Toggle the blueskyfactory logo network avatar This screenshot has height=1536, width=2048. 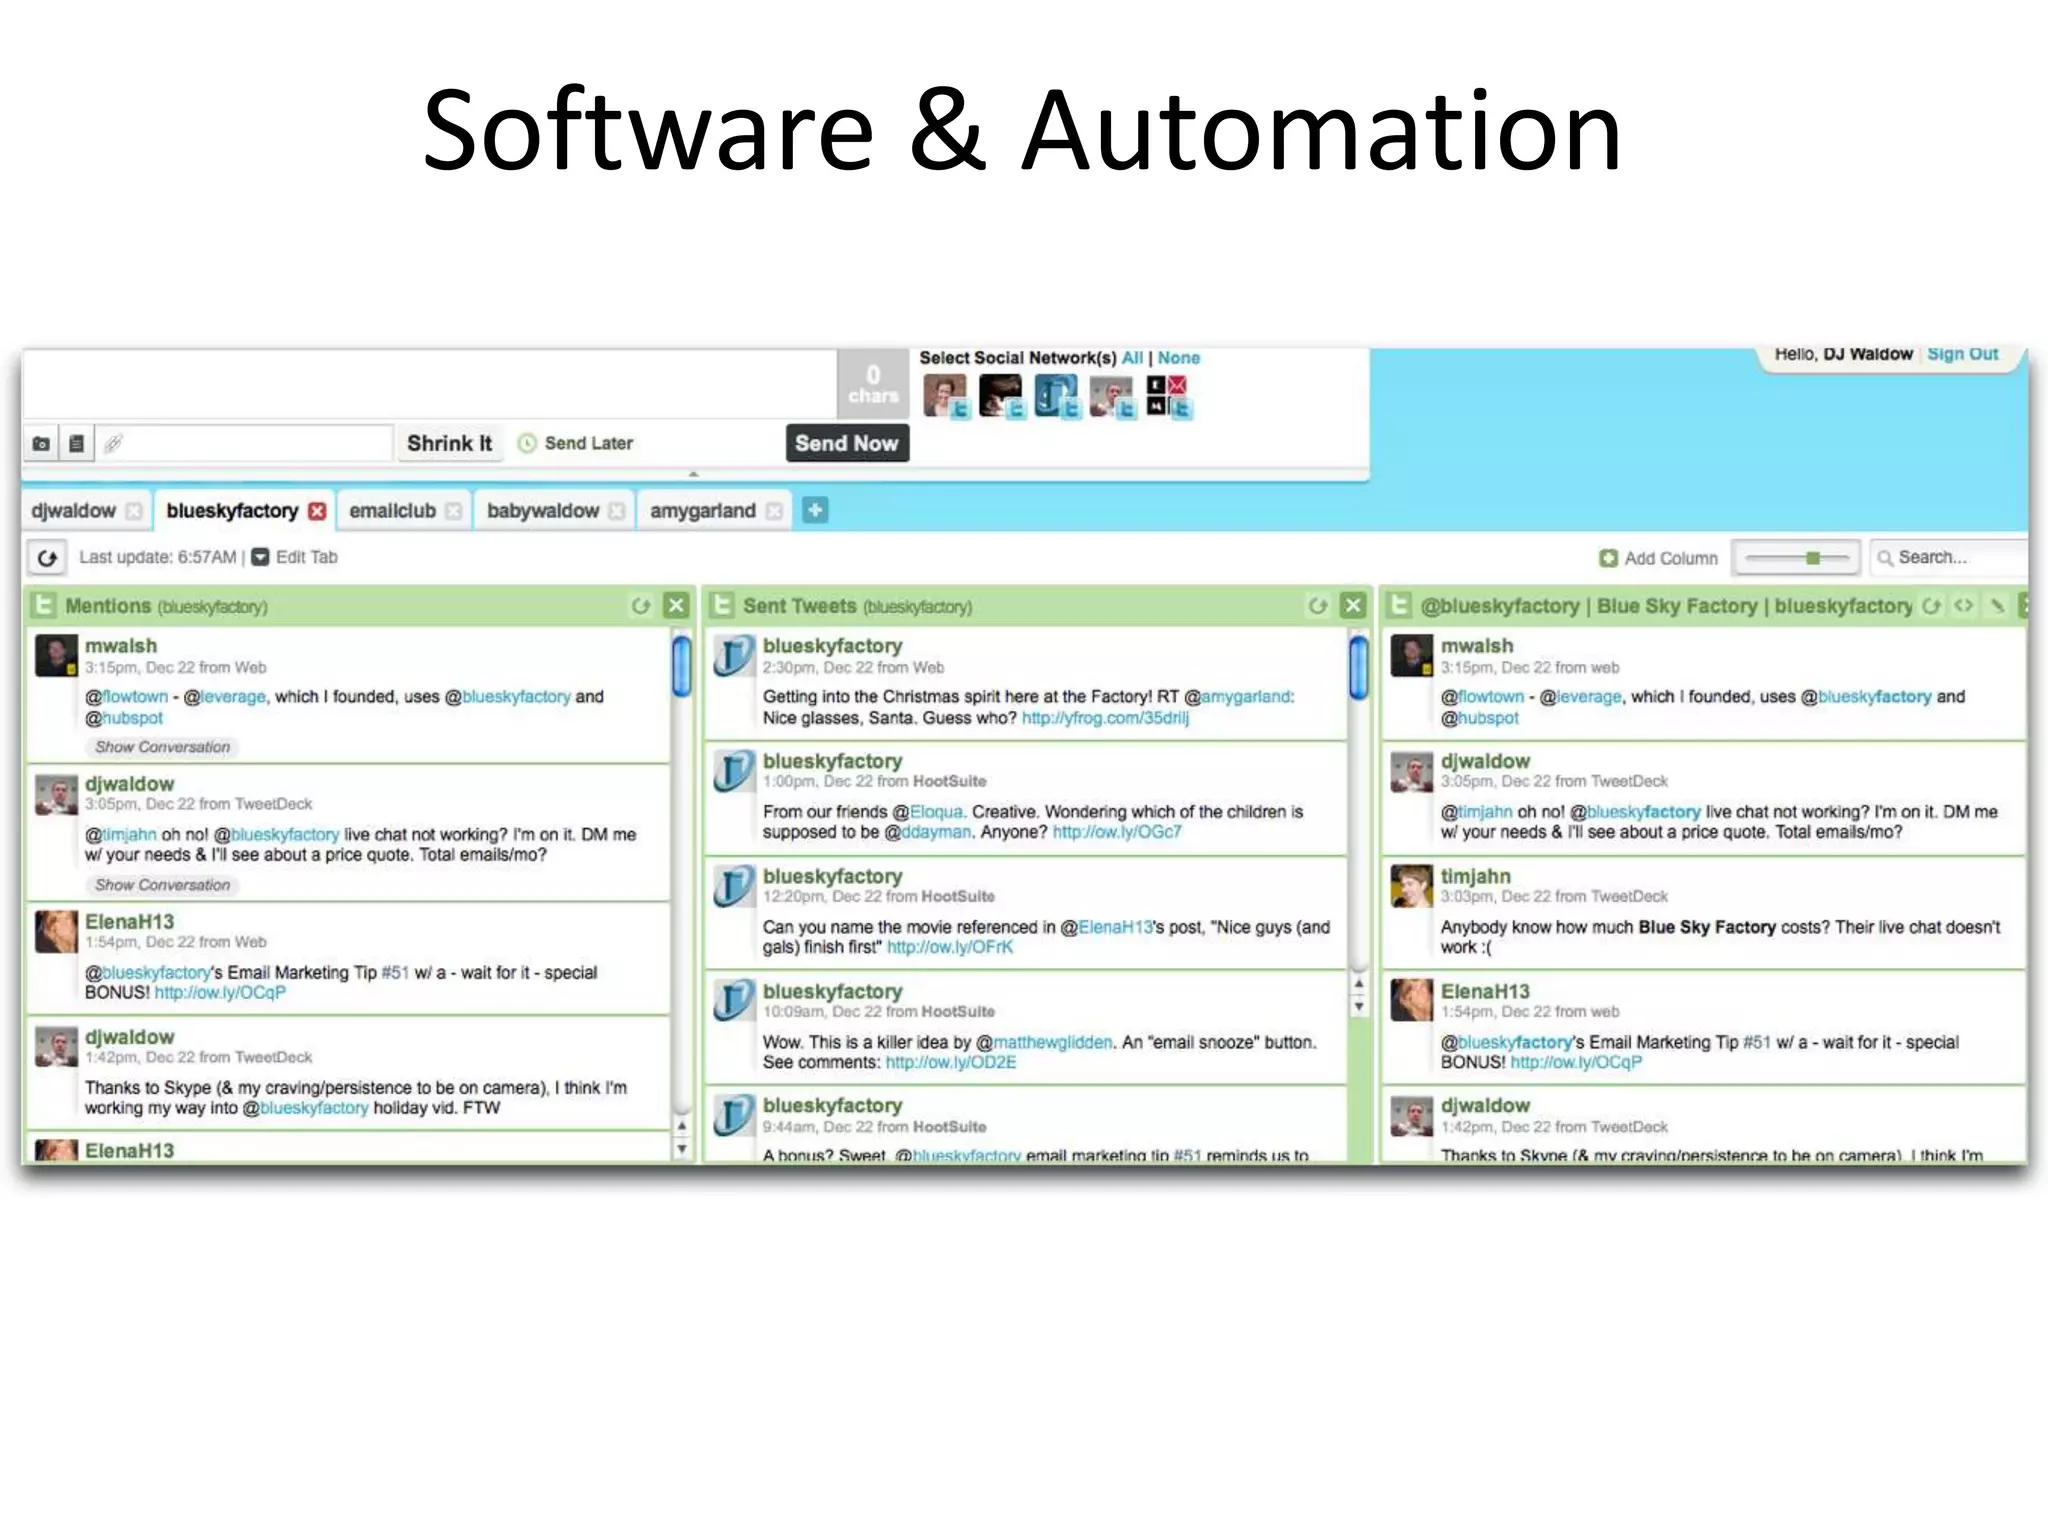click(x=1056, y=395)
